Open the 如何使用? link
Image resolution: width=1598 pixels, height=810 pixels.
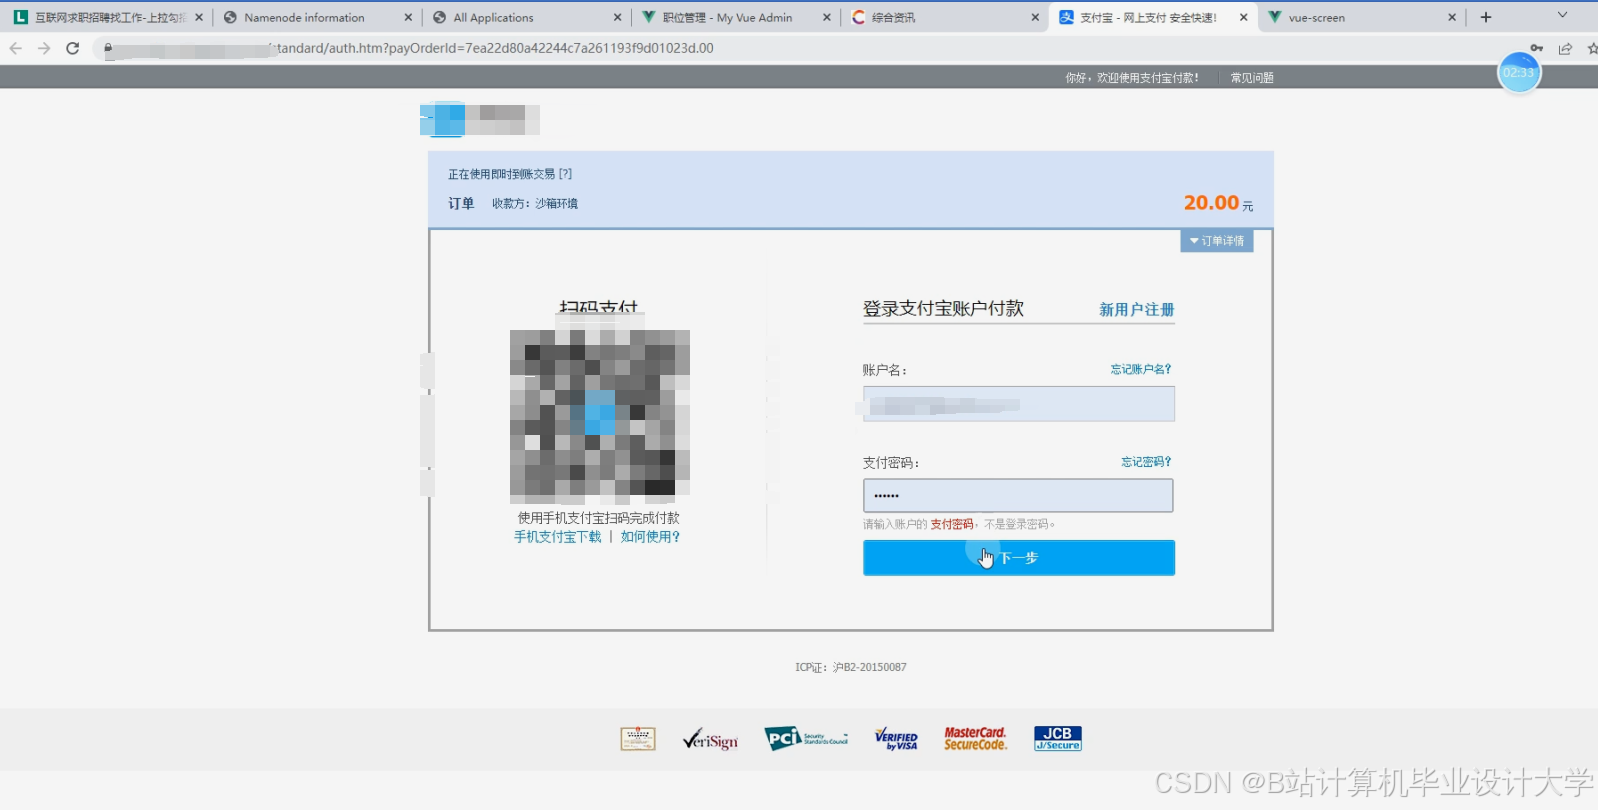[650, 537]
